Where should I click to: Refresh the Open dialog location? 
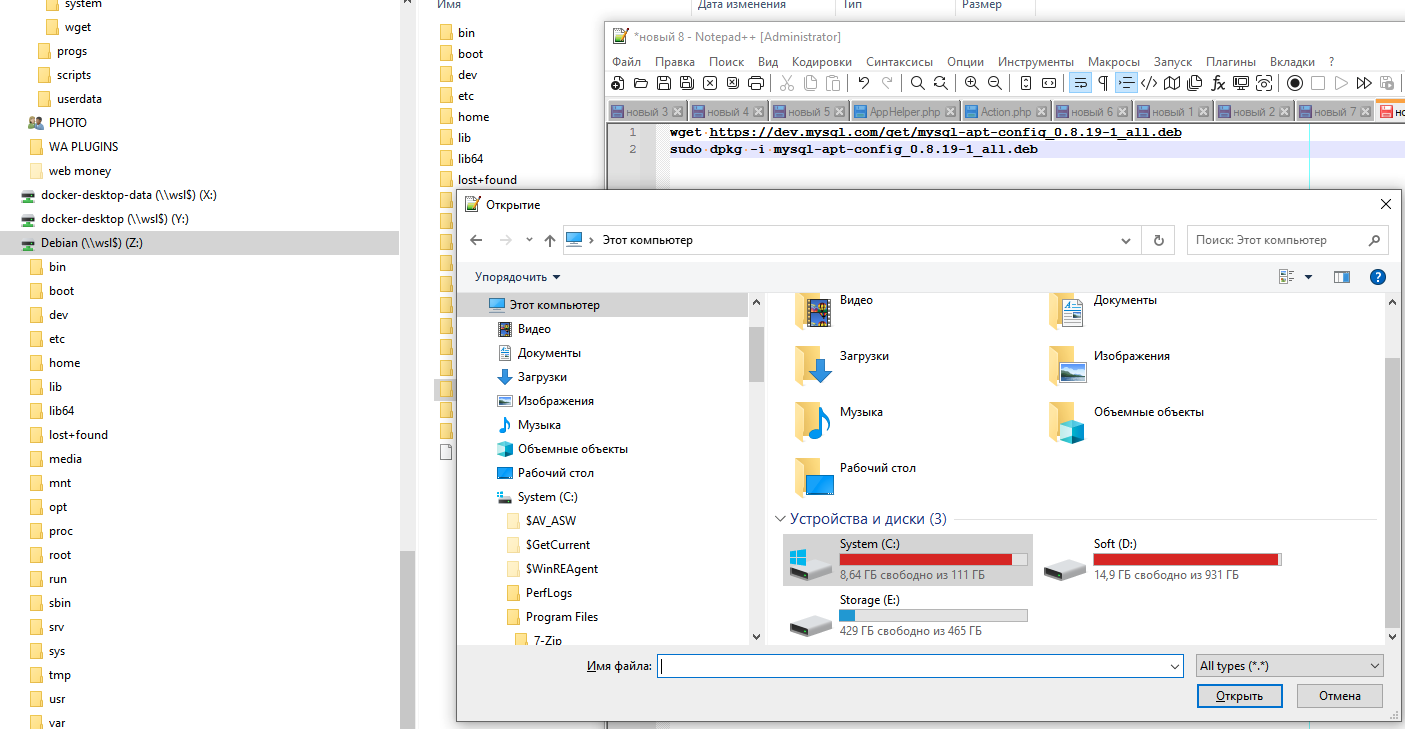pyautogui.click(x=1158, y=240)
